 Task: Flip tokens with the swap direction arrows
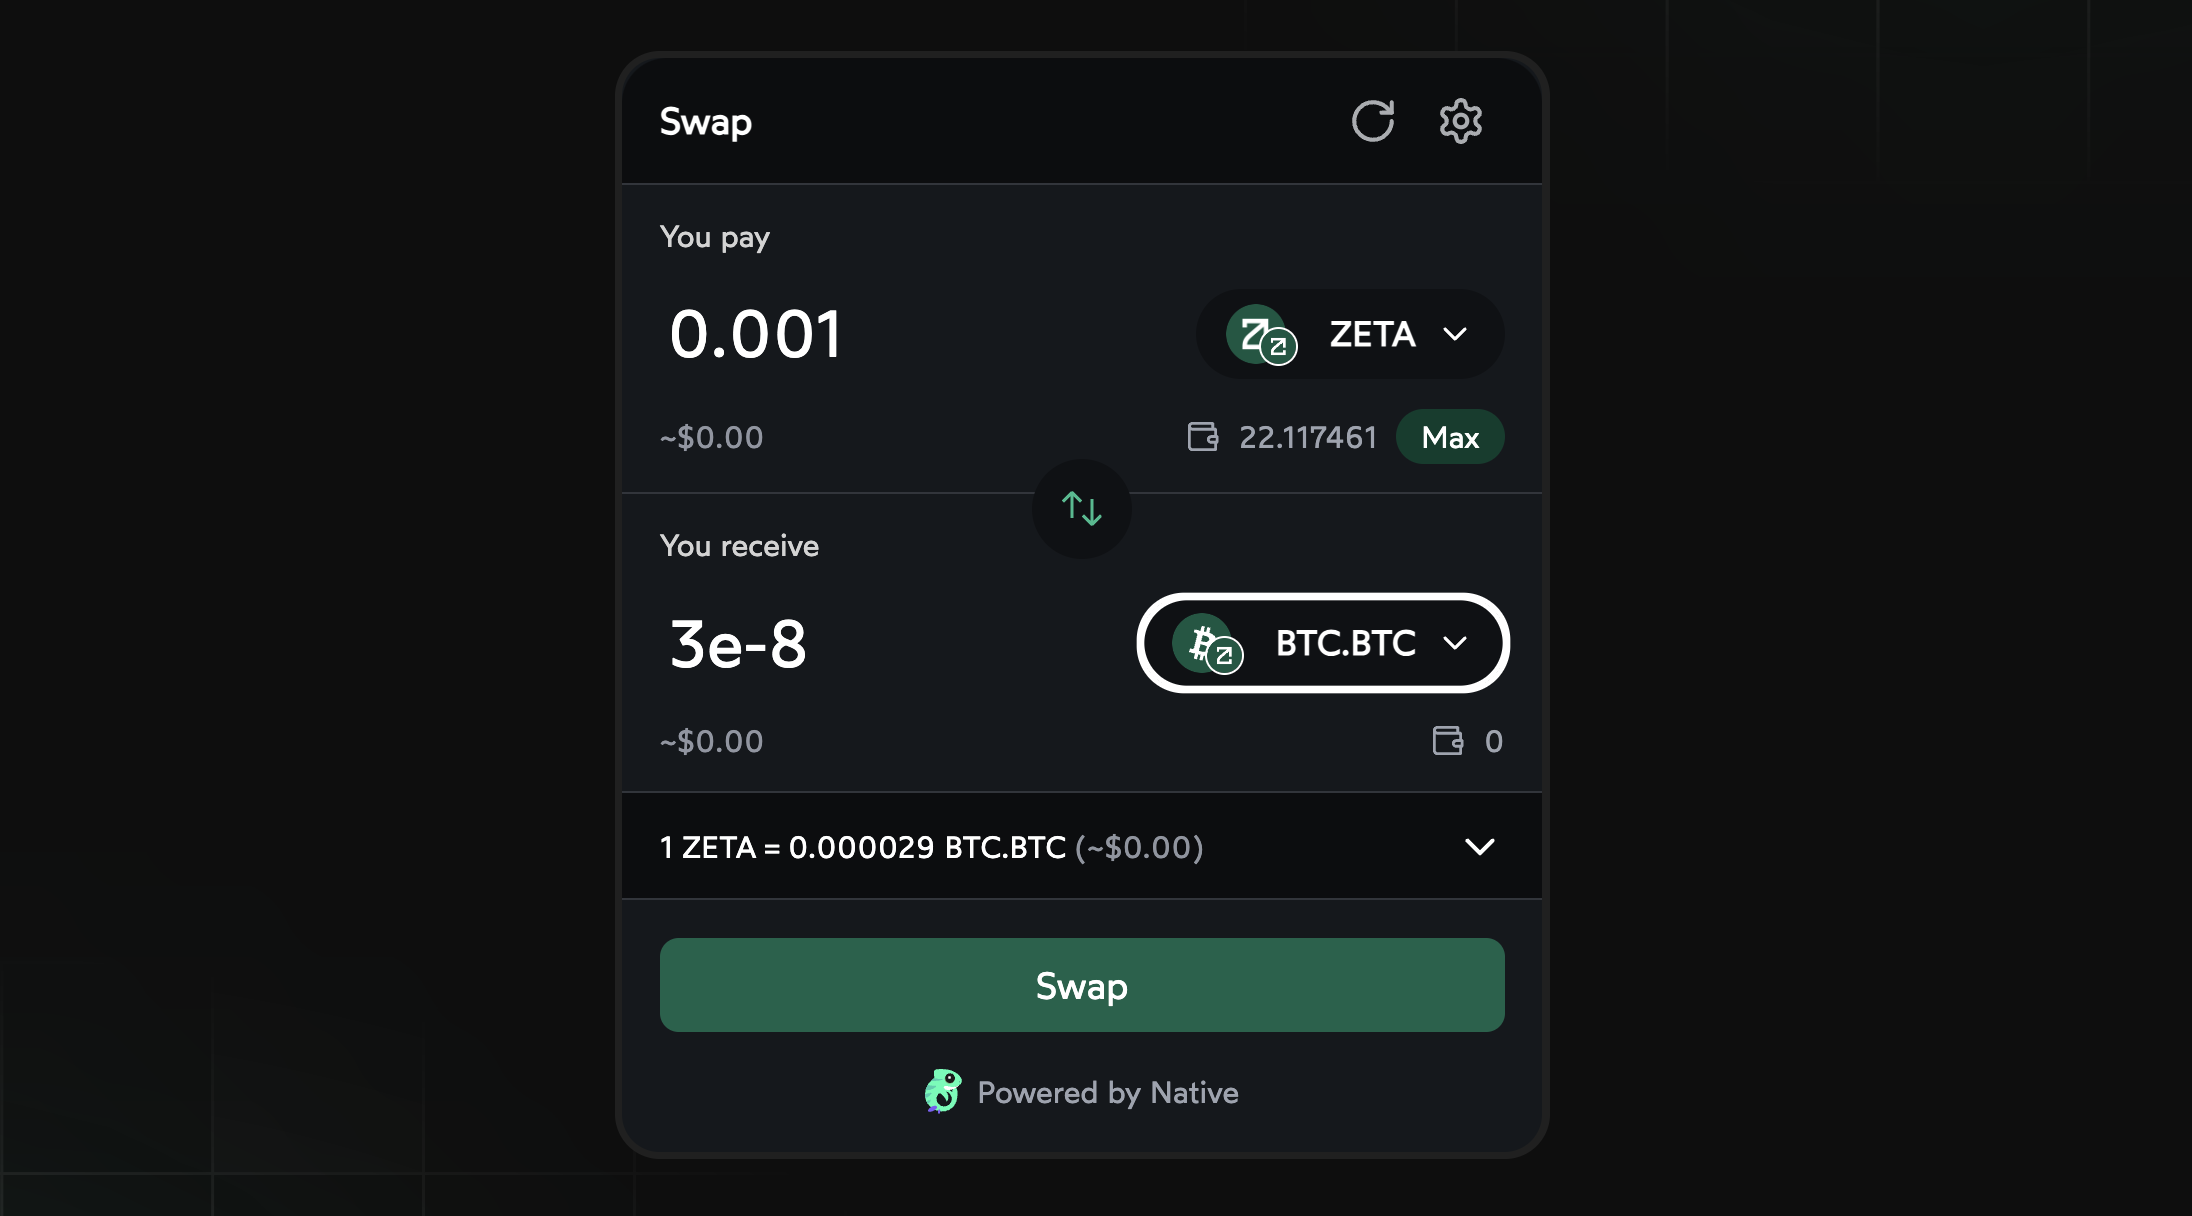click(x=1081, y=508)
